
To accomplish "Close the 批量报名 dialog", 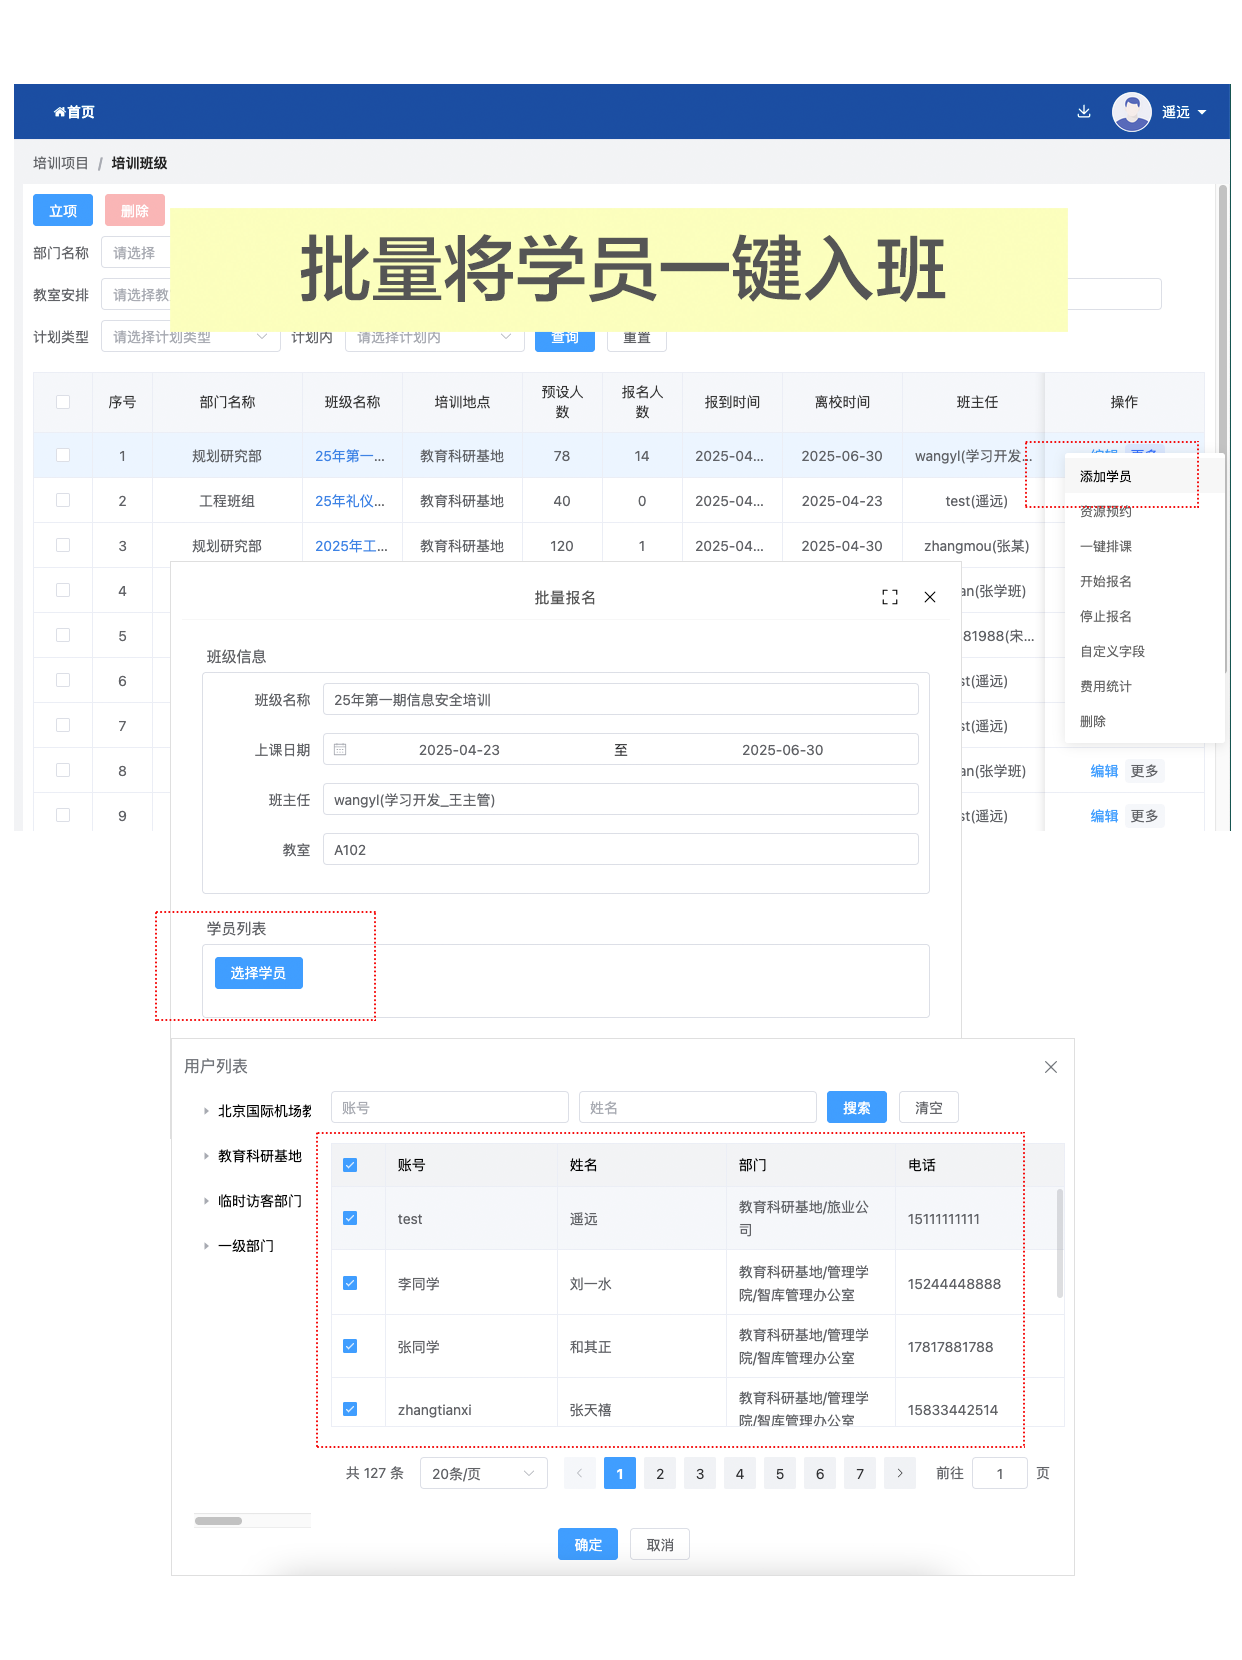I will click(929, 597).
